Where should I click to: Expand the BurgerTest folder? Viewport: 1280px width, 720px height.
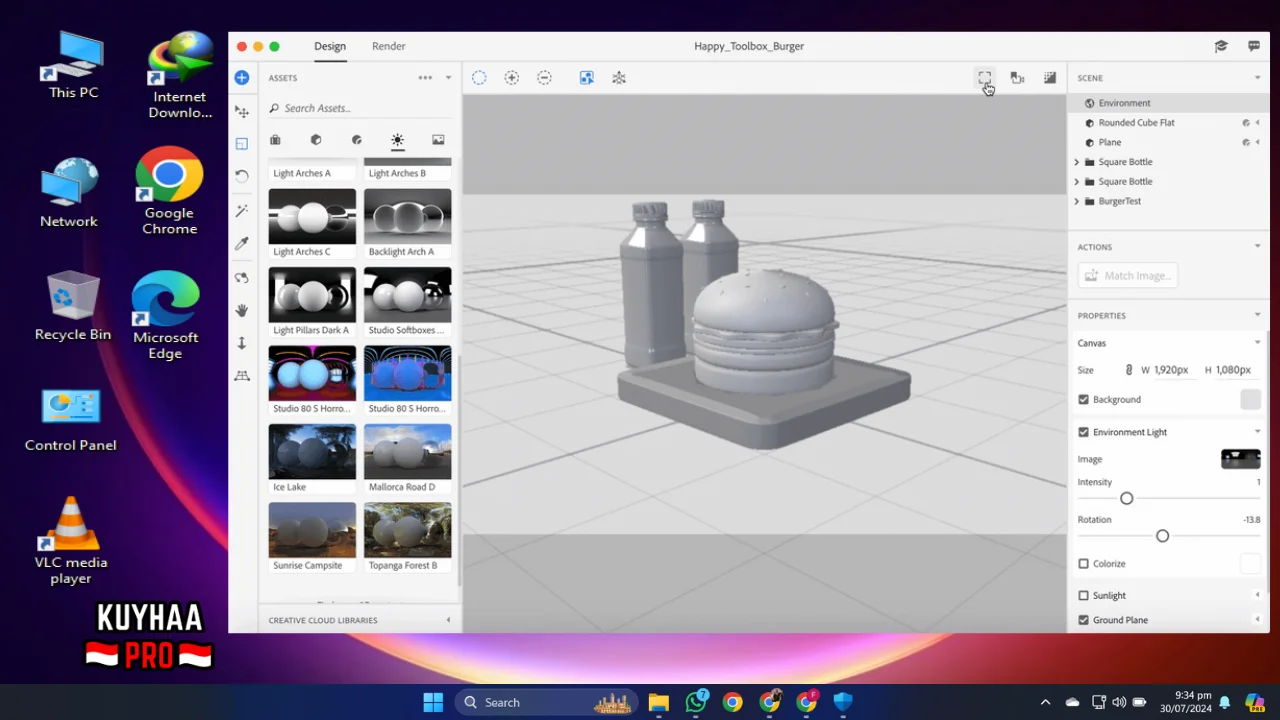[x=1077, y=201]
